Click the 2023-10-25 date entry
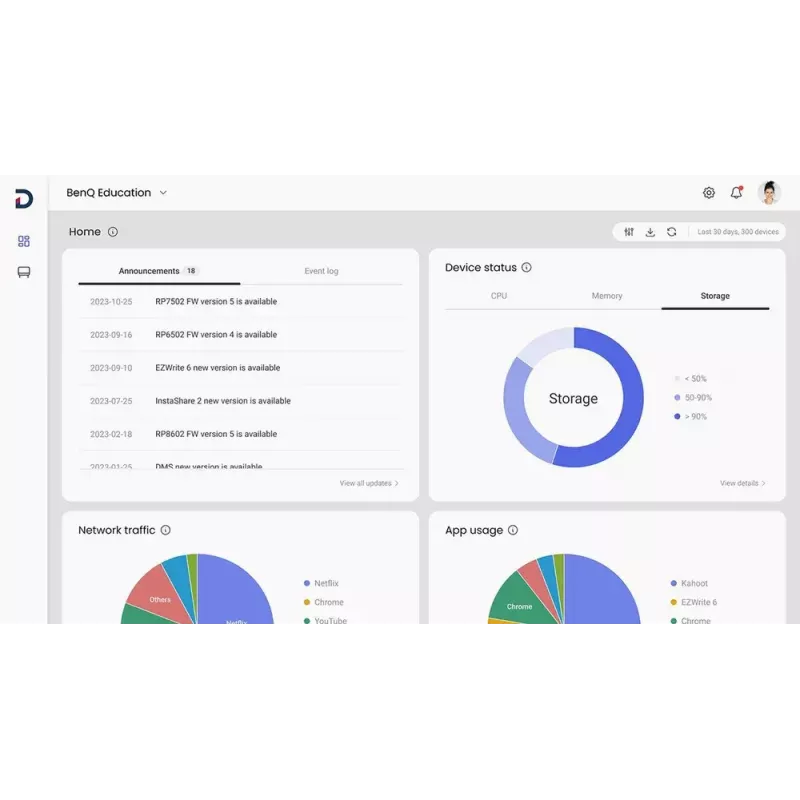Screen dimensions: 800x800 pyautogui.click(x=111, y=302)
